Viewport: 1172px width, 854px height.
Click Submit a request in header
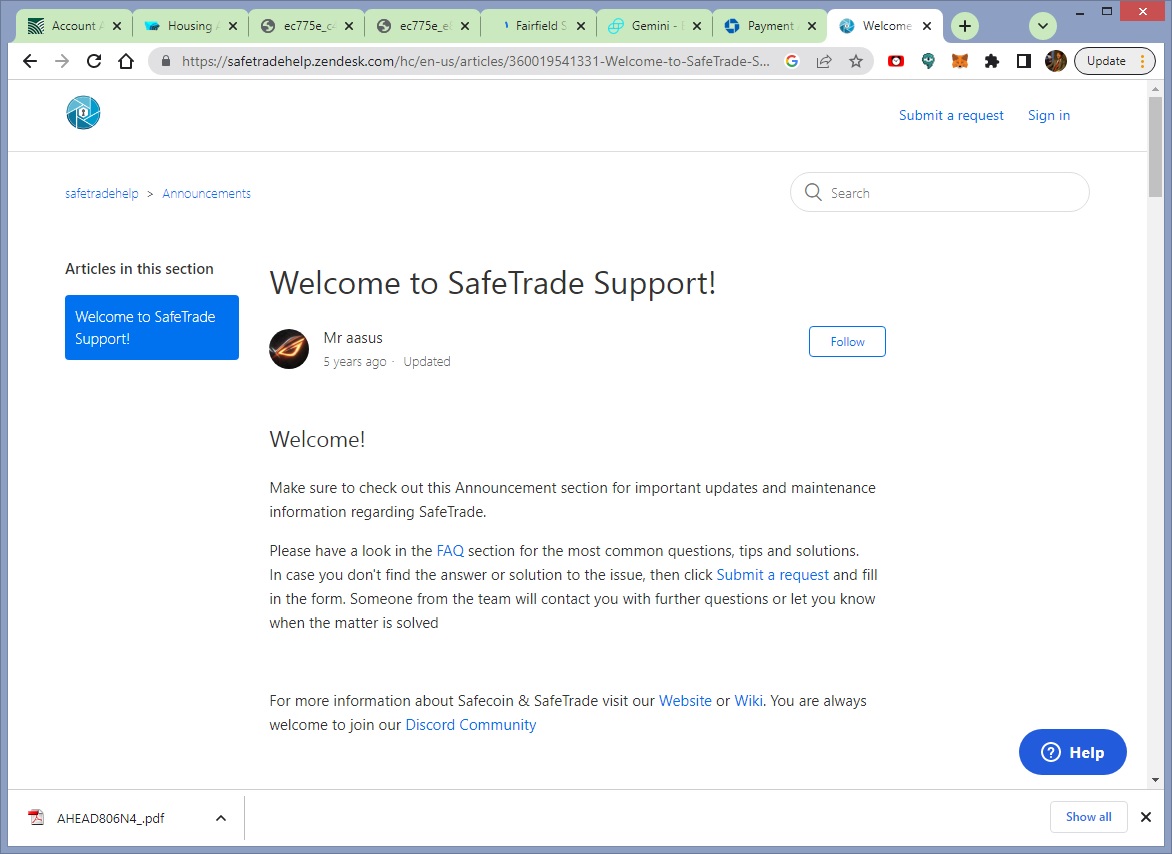pos(951,115)
